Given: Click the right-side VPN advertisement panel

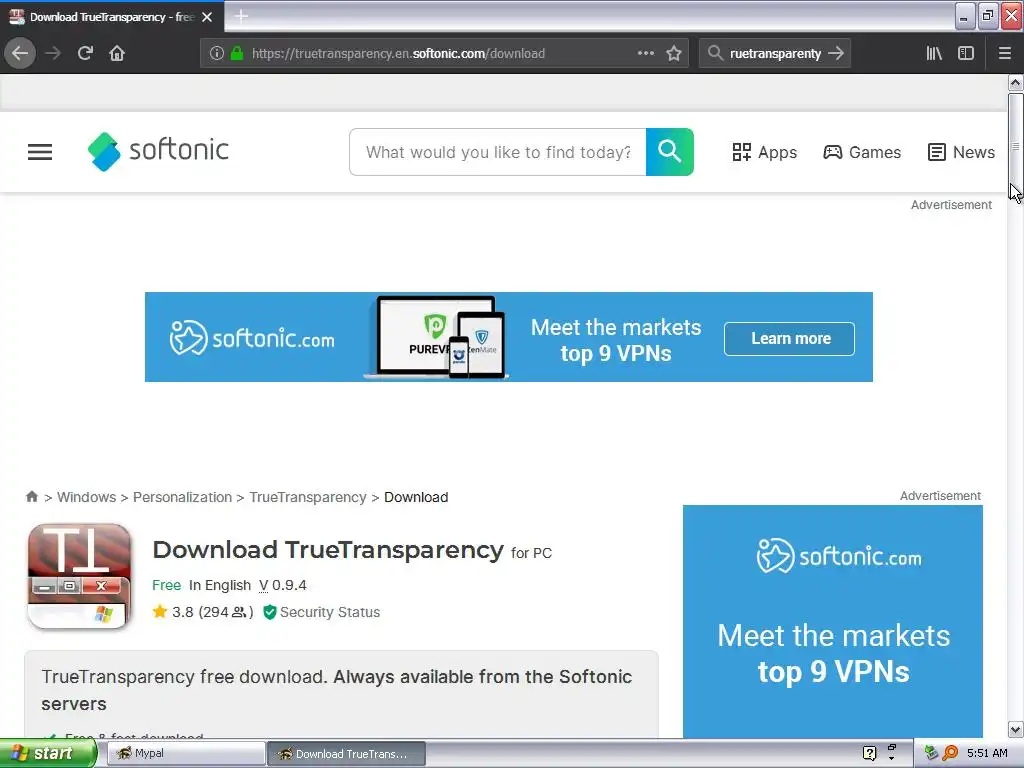Looking at the screenshot, I should coord(833,621).
